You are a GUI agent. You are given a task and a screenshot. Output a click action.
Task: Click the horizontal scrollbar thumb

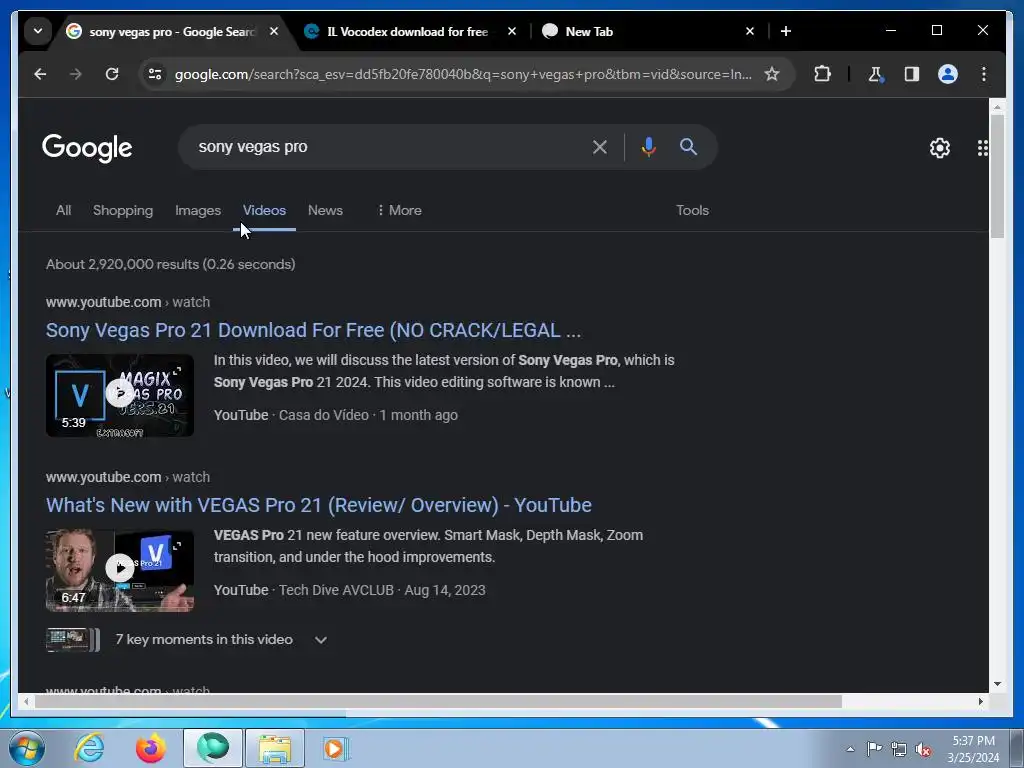pyautogui.click(x=438, y=701)
